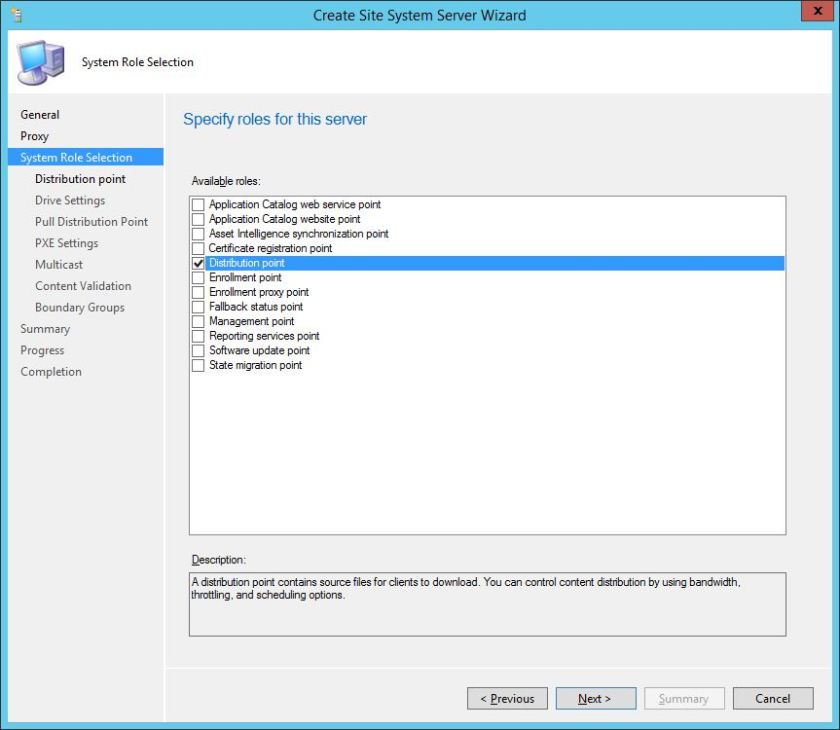
Task: Open the PXE Settings page
Action: pos(67,242)
